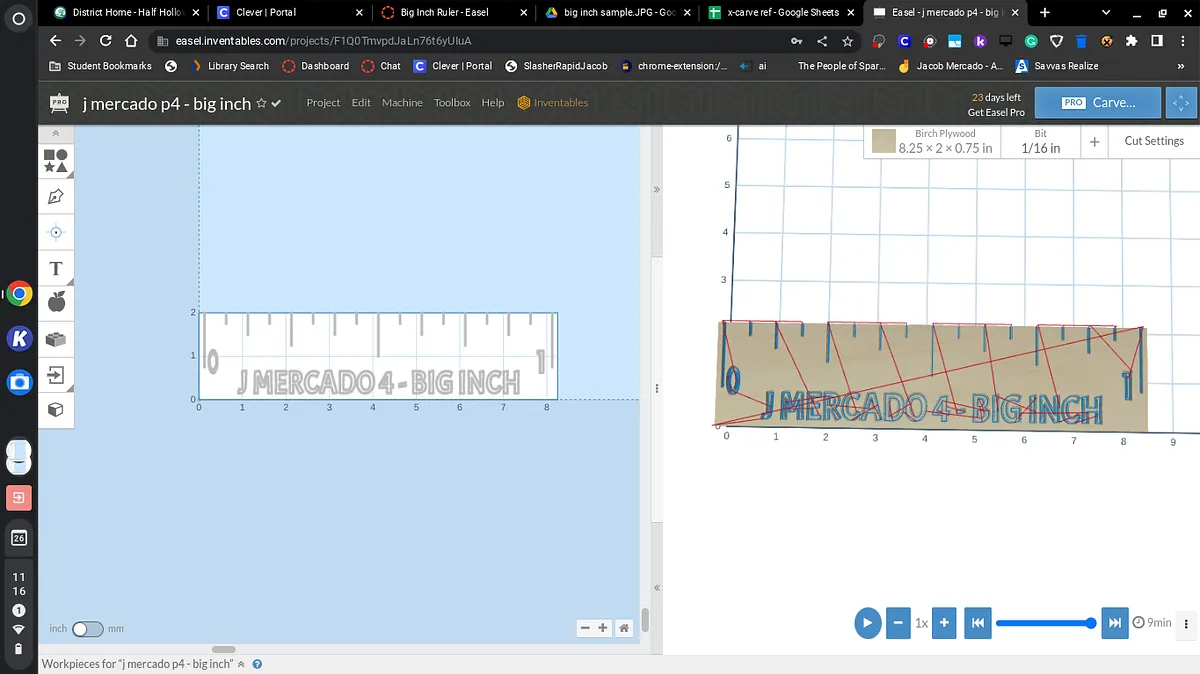The height and width of the screenshot is (674, 1200).
Task: Open the 3D cube icon
Action: tap(56, 409)
